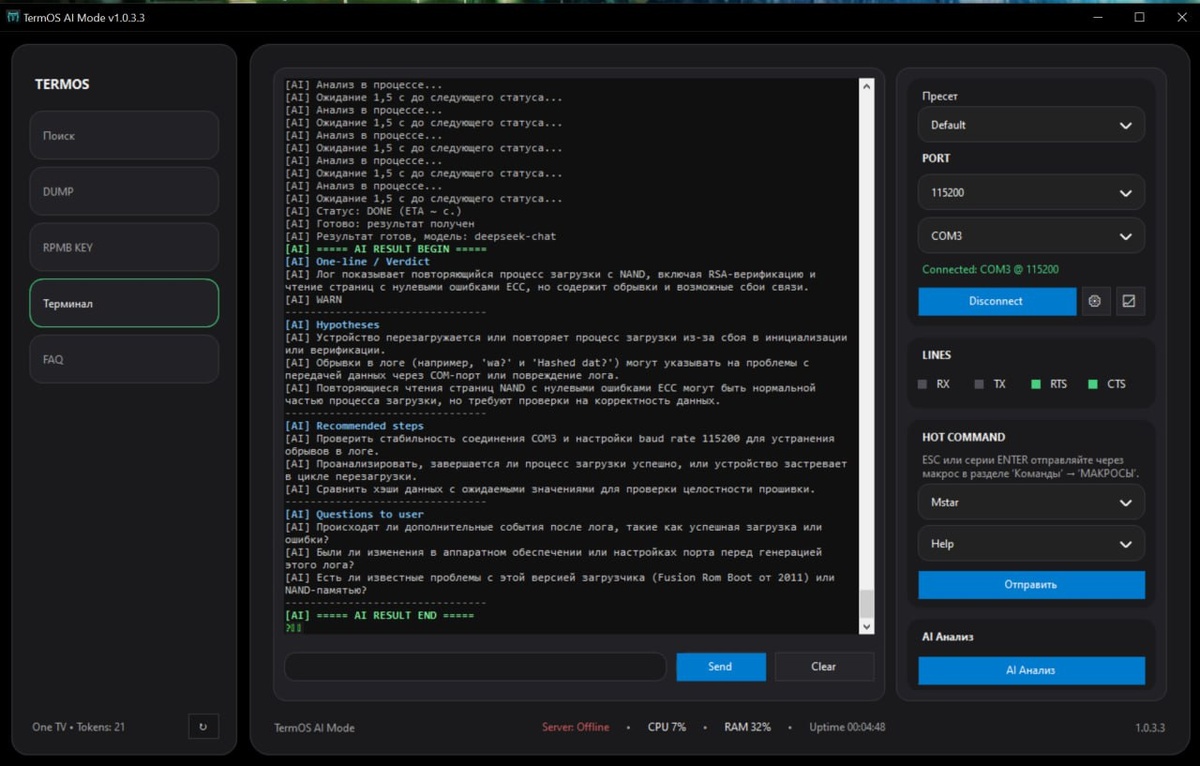Click the RAM 32% status entry
The image size is (1200, 766).
[747, 727]
